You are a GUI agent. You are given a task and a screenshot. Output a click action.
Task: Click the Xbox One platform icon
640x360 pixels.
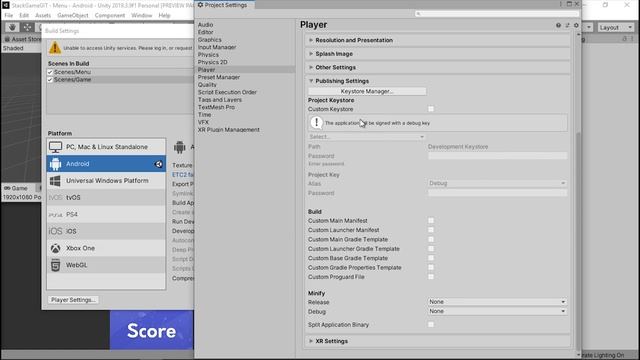(55, 248)
